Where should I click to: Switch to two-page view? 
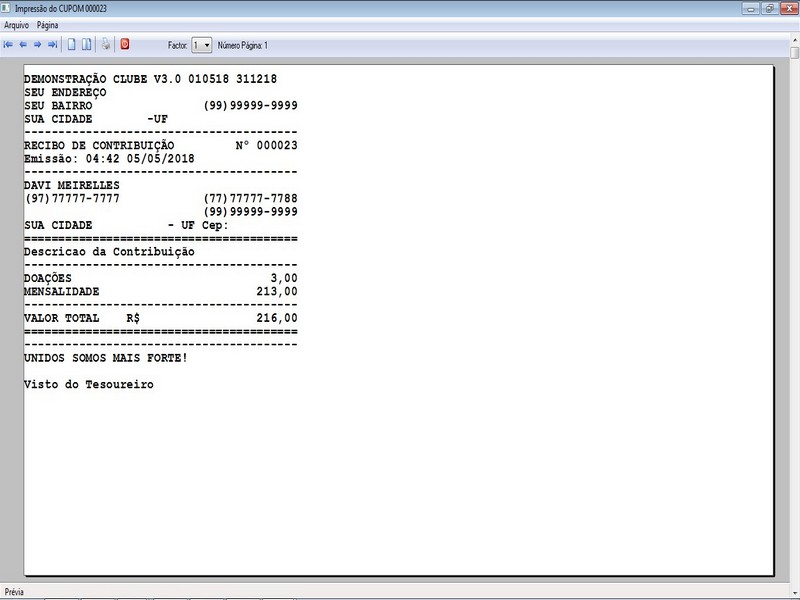pos(87,45)
